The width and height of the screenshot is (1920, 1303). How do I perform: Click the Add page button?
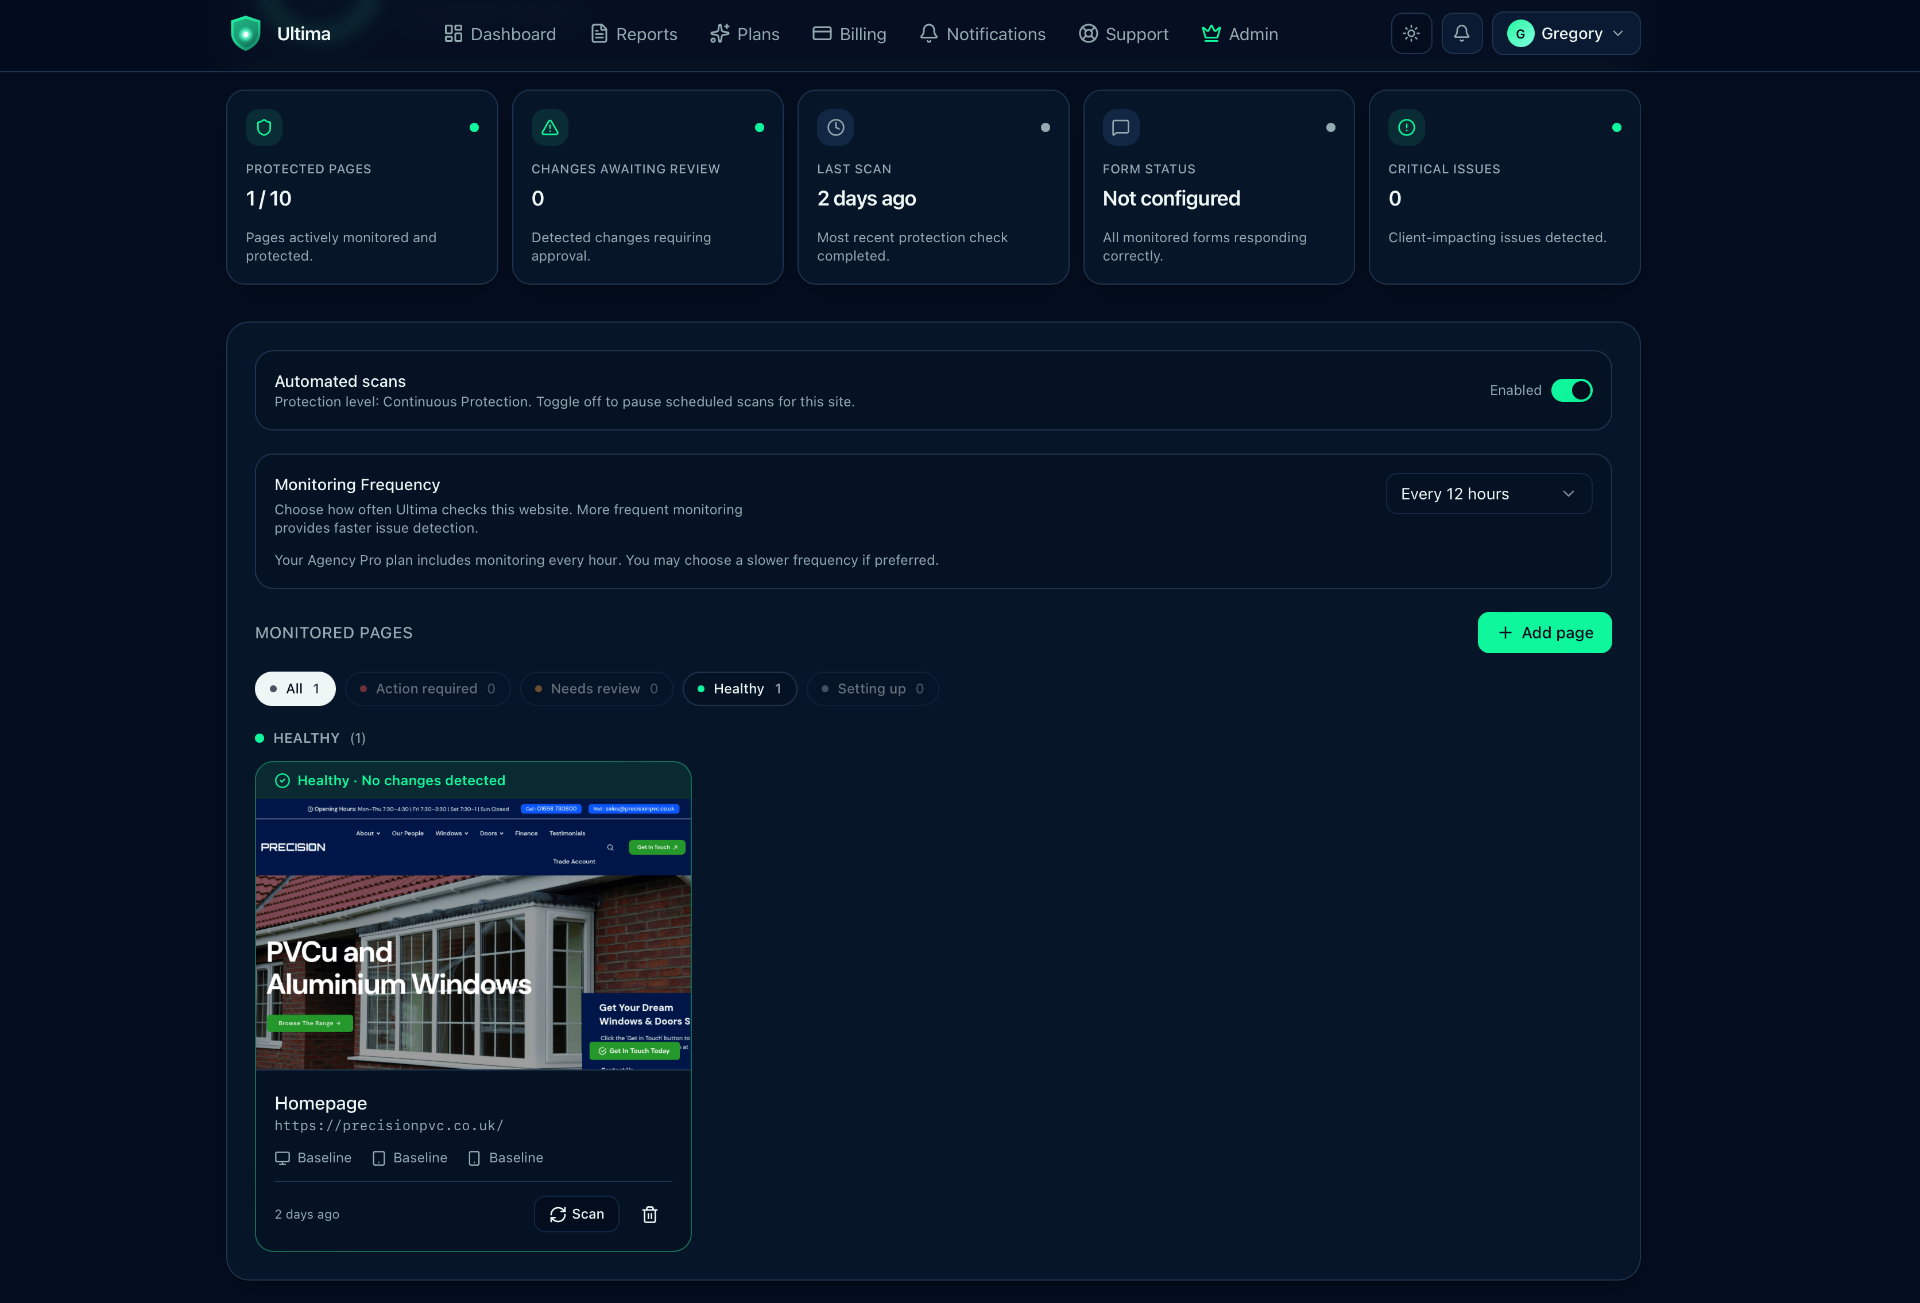tap(1544, 632)
